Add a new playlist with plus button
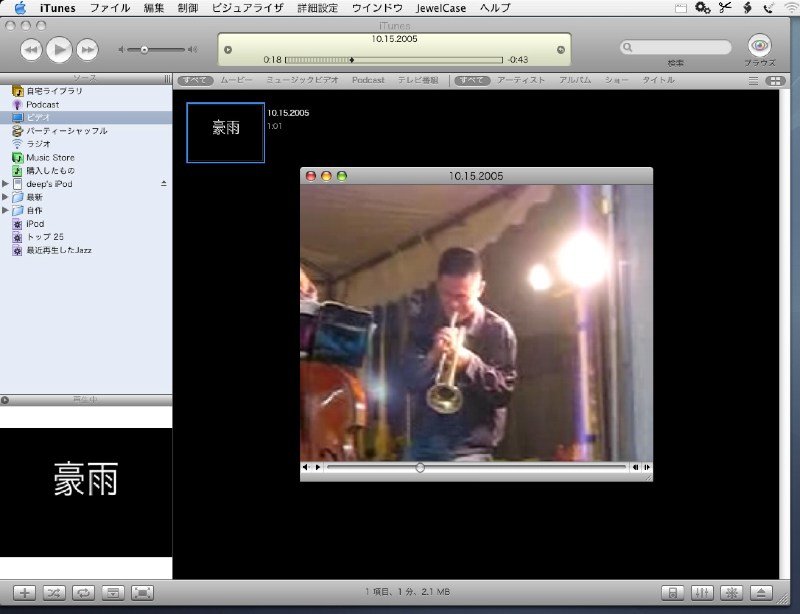 (25, 593)
